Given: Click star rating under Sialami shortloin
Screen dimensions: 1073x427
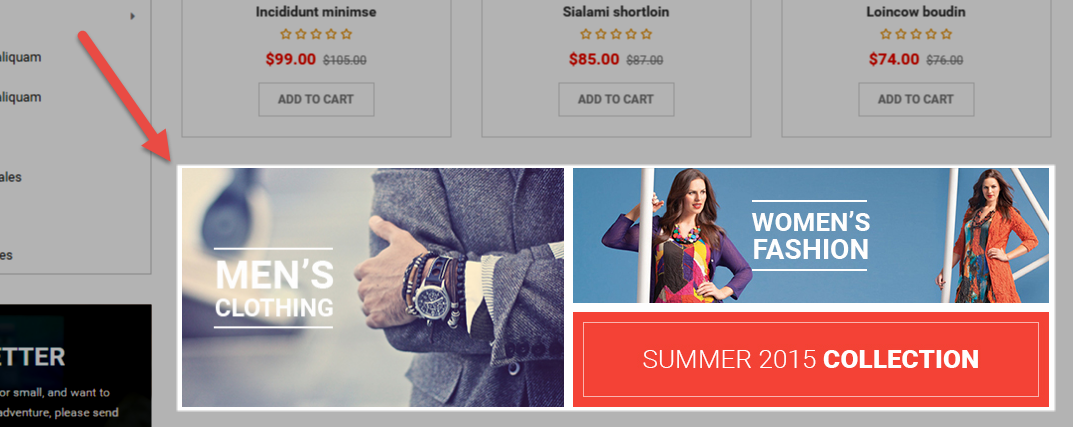Looking at the screenshot, I should click(616, 34).
